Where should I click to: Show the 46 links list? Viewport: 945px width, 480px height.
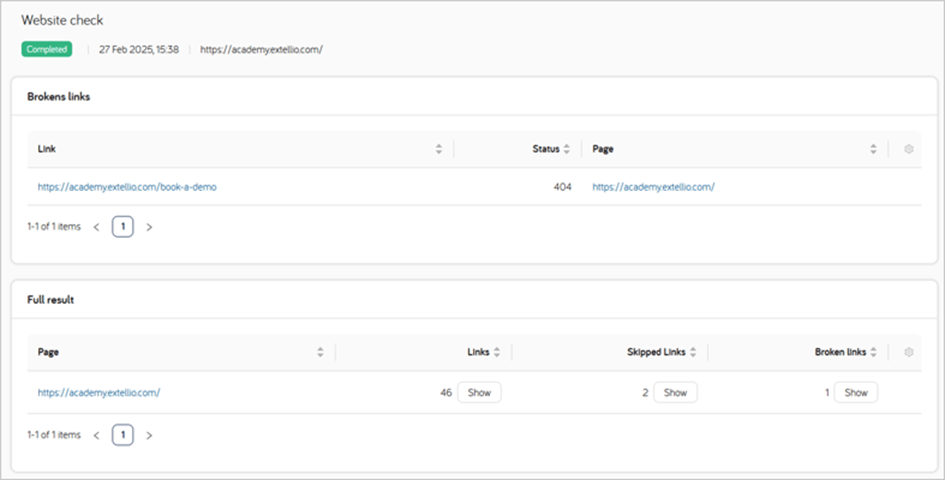pyautogui.click(x=479, y=393)
